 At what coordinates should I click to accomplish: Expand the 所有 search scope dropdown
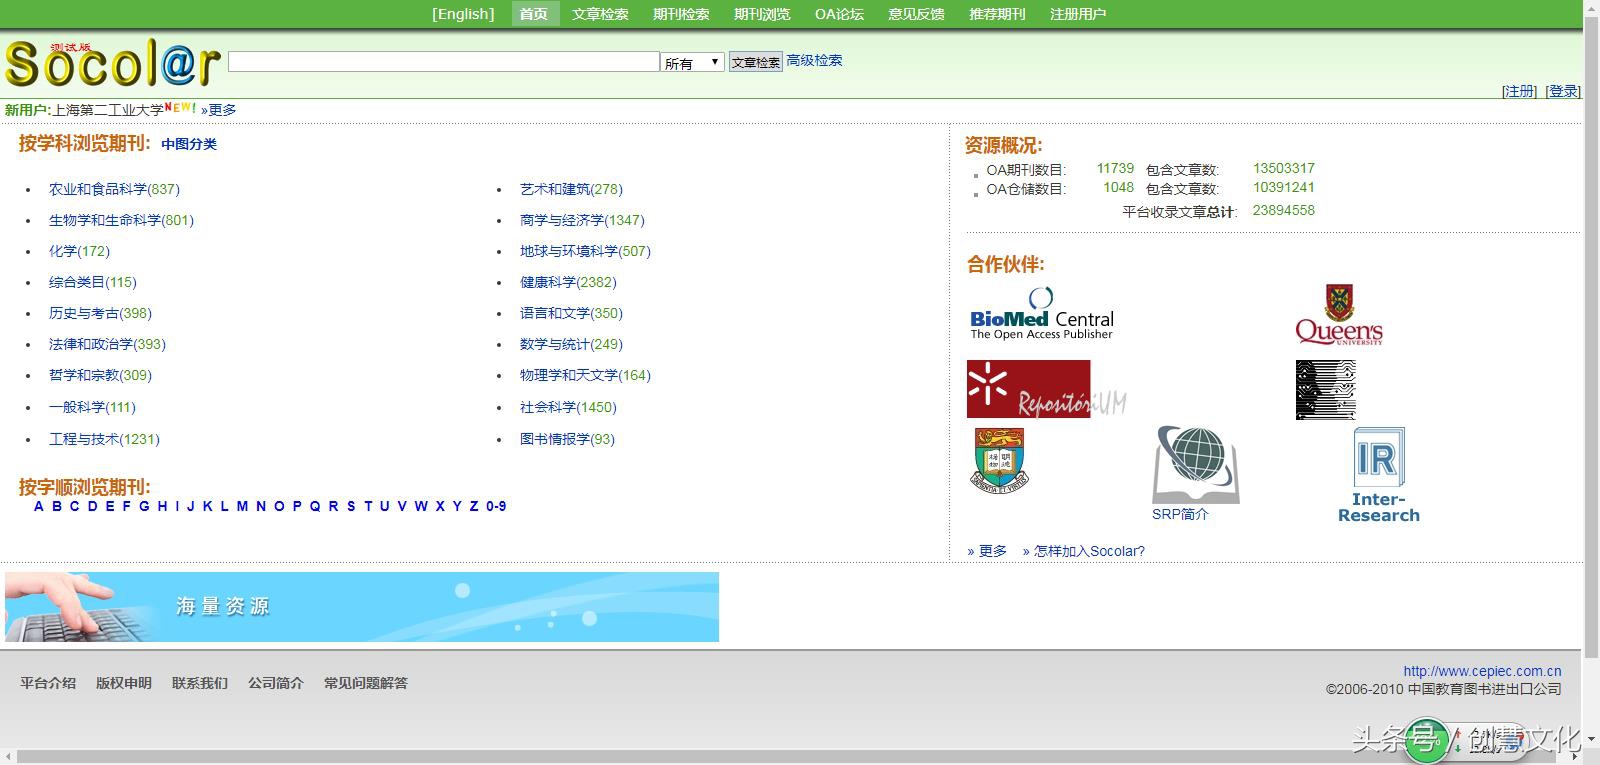(693, 62)
